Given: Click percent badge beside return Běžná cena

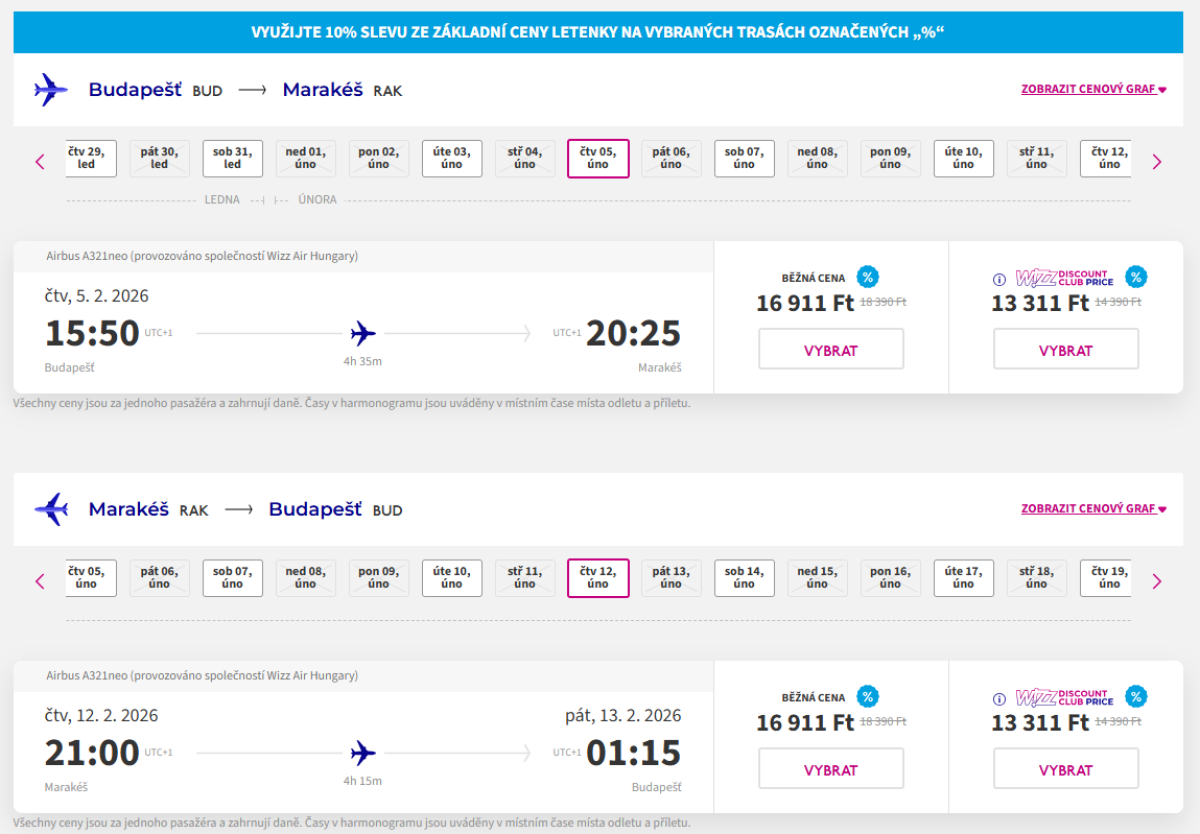Looking at the screenshot, I should pos(868,697).
